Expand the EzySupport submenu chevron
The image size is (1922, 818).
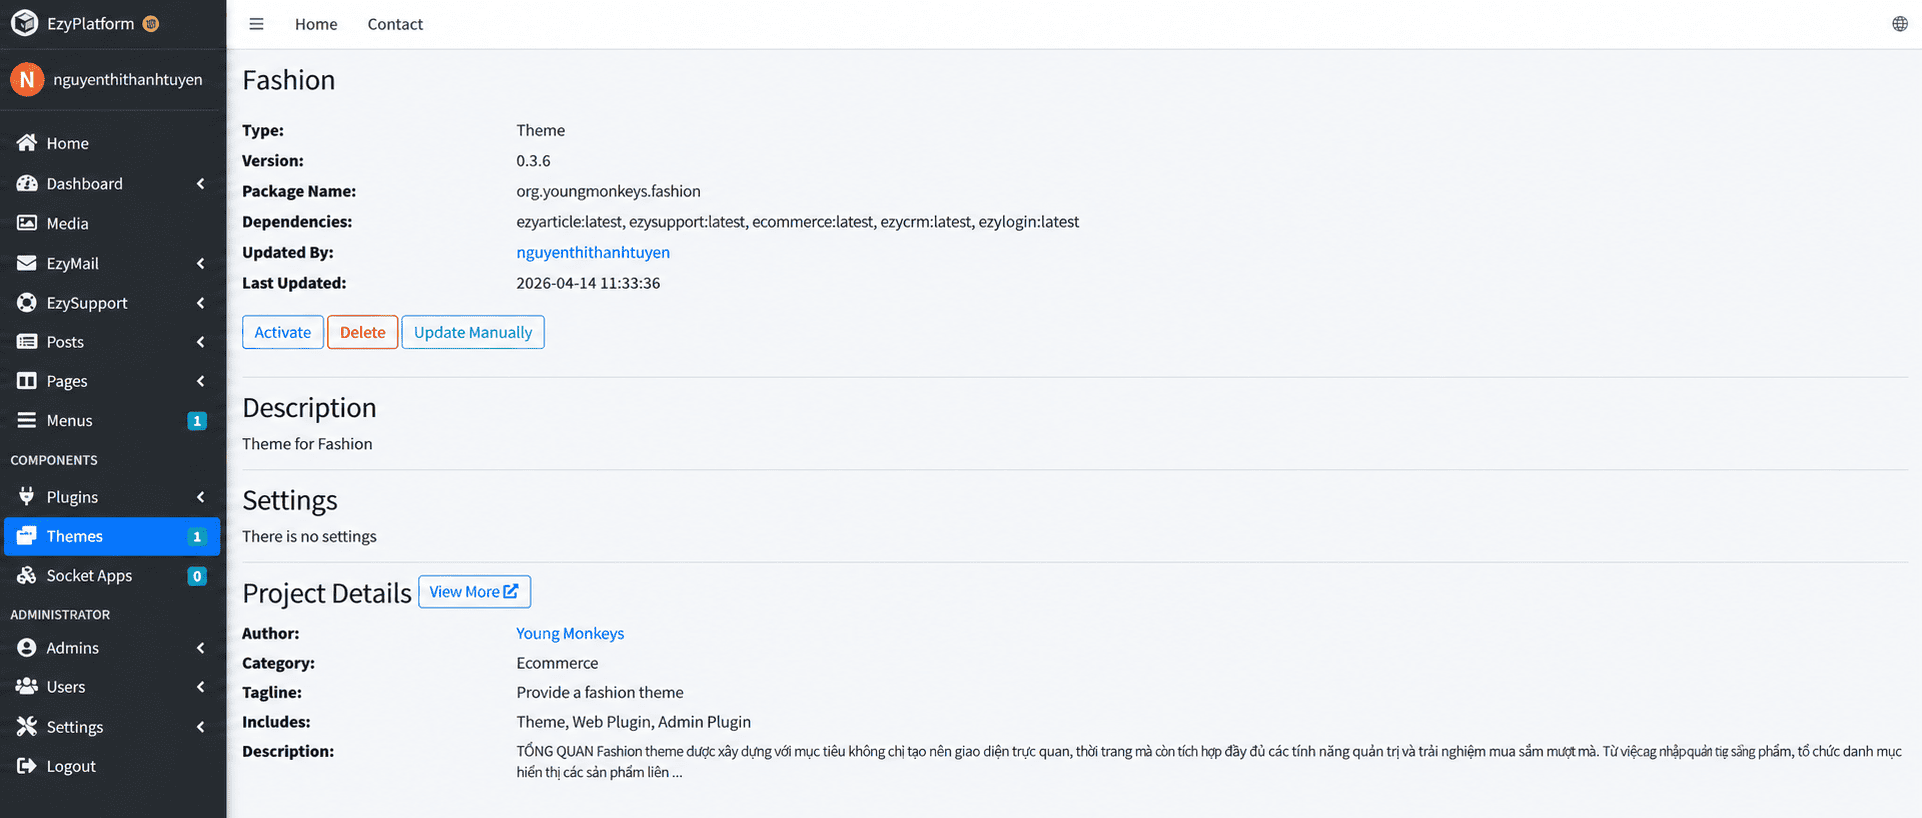tap(200, 302)
